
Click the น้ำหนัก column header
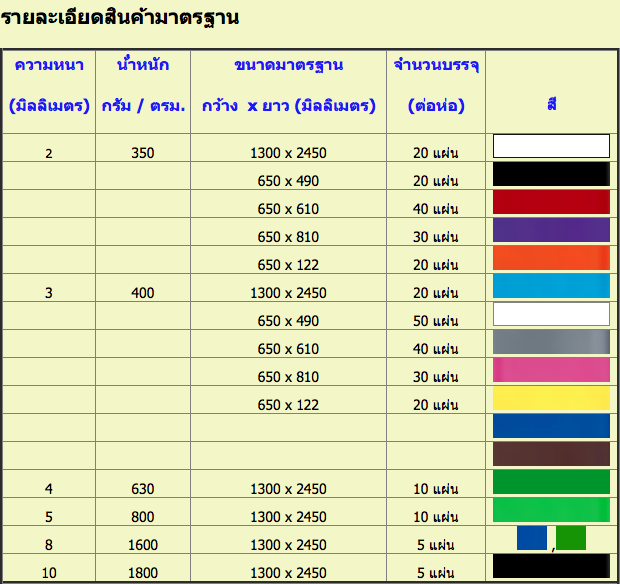coord(142,66)
